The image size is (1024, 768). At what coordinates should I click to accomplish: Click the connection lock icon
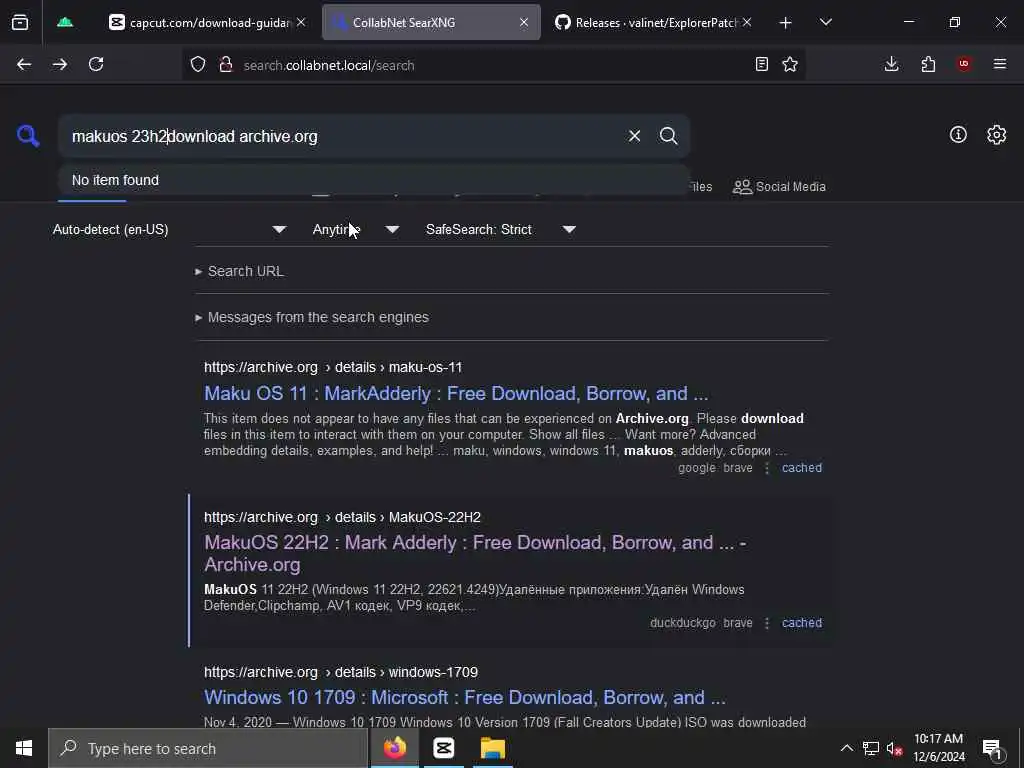[226, 64]
